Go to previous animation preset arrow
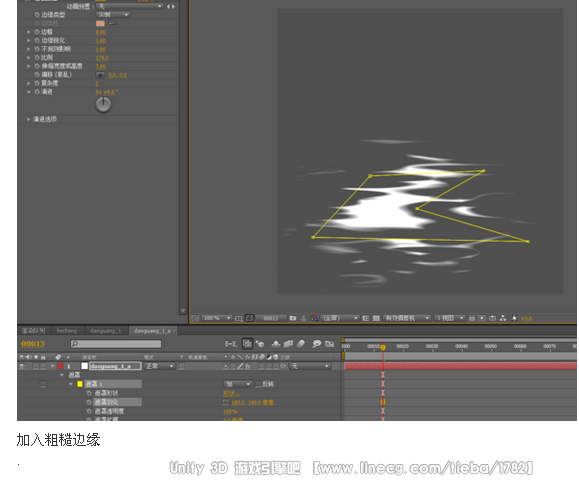The image size is (579, 485). pyautogui.click(x=168, y=6)
